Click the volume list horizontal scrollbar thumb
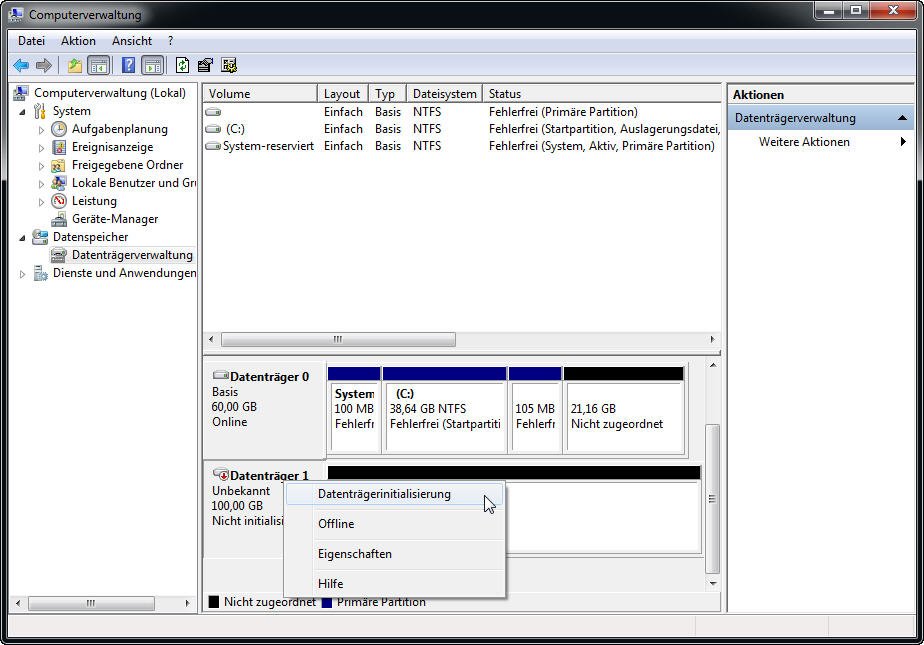 (338, 339)
